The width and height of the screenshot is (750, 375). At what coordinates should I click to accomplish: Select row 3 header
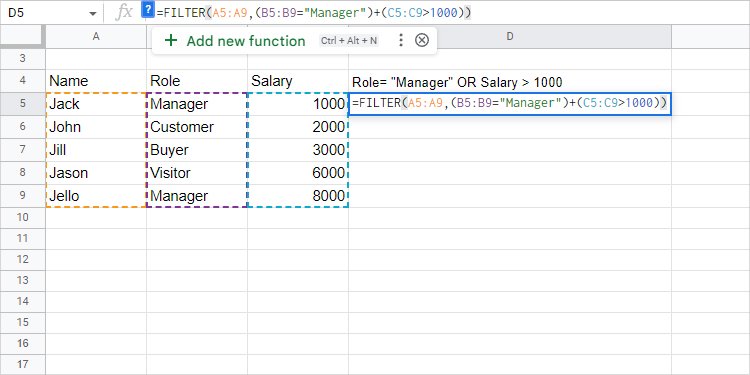point(23,59)
